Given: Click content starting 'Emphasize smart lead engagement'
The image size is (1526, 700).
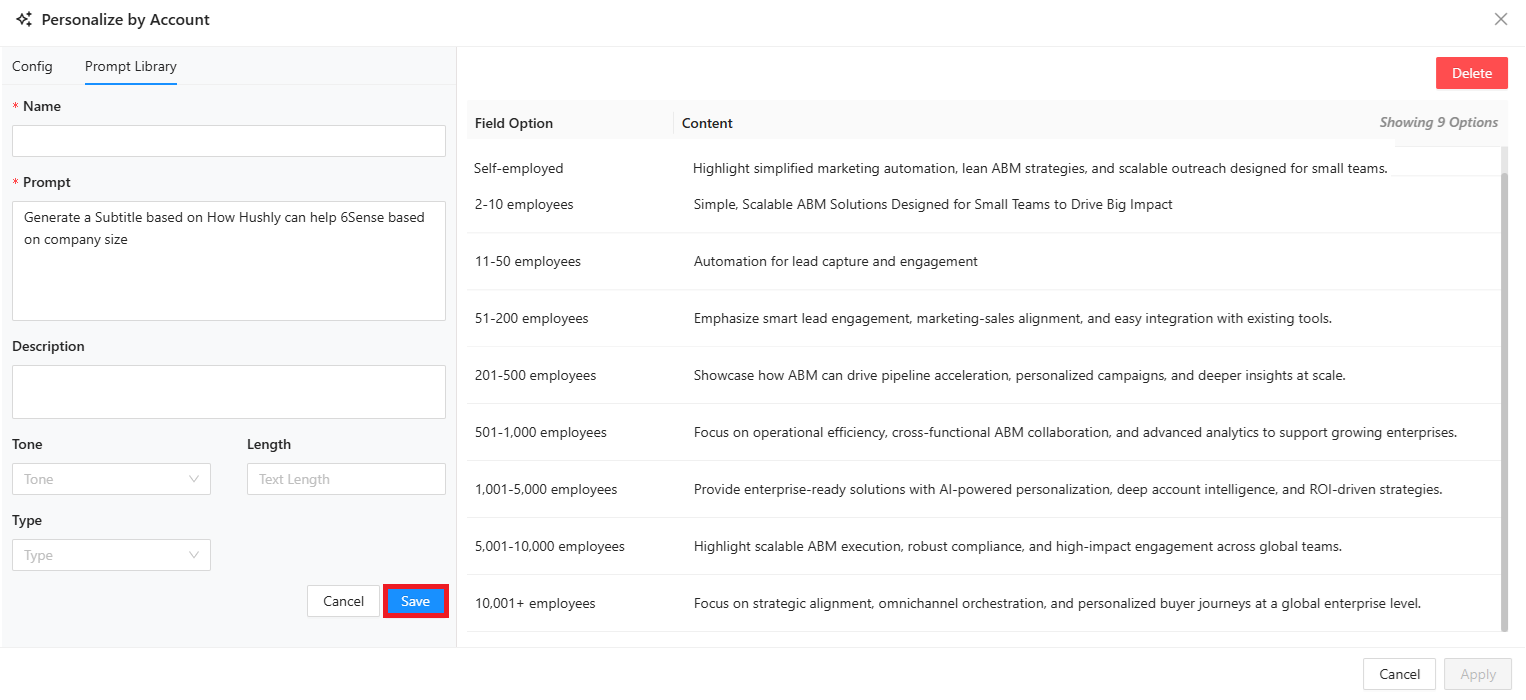Looking at the screenshot, I should (1013, 318).
